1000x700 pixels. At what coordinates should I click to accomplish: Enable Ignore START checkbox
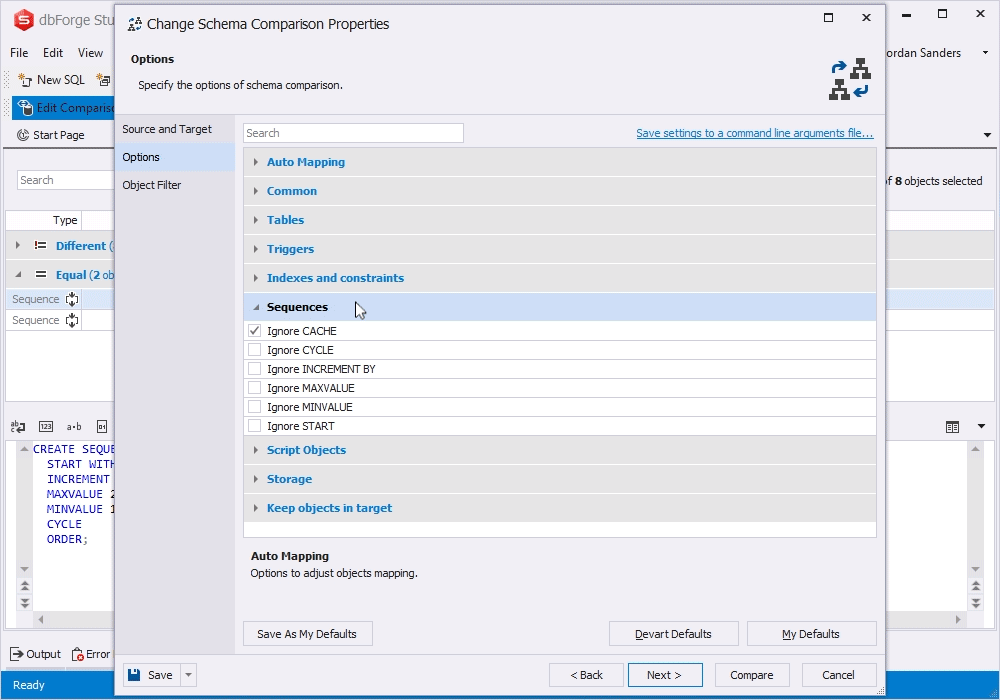click(254, 426)
